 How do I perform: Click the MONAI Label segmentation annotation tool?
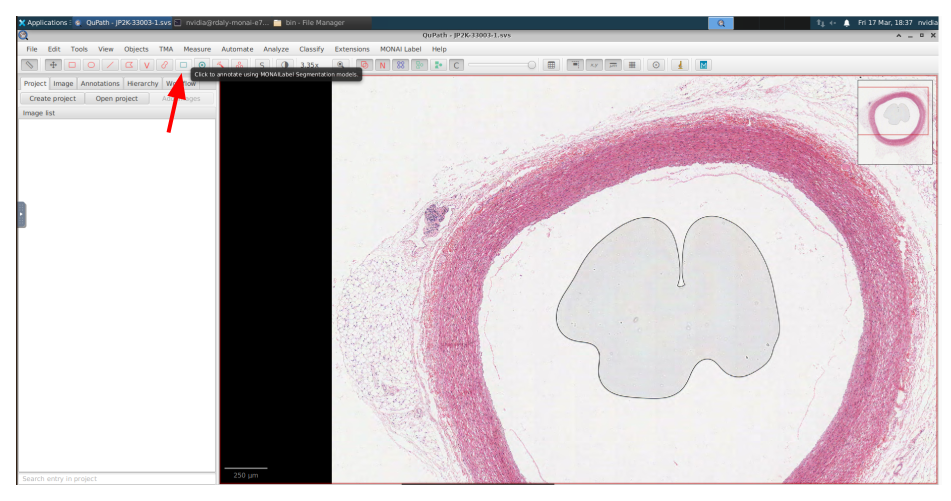click(183, 65)
